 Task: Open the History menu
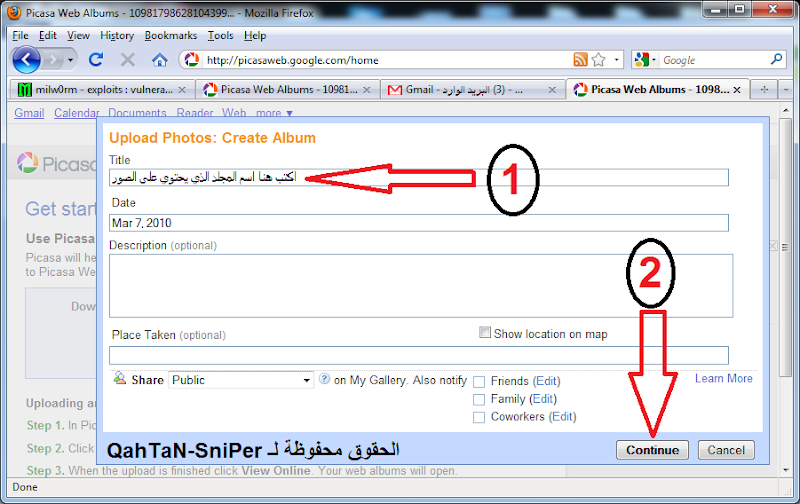(117, 35)
